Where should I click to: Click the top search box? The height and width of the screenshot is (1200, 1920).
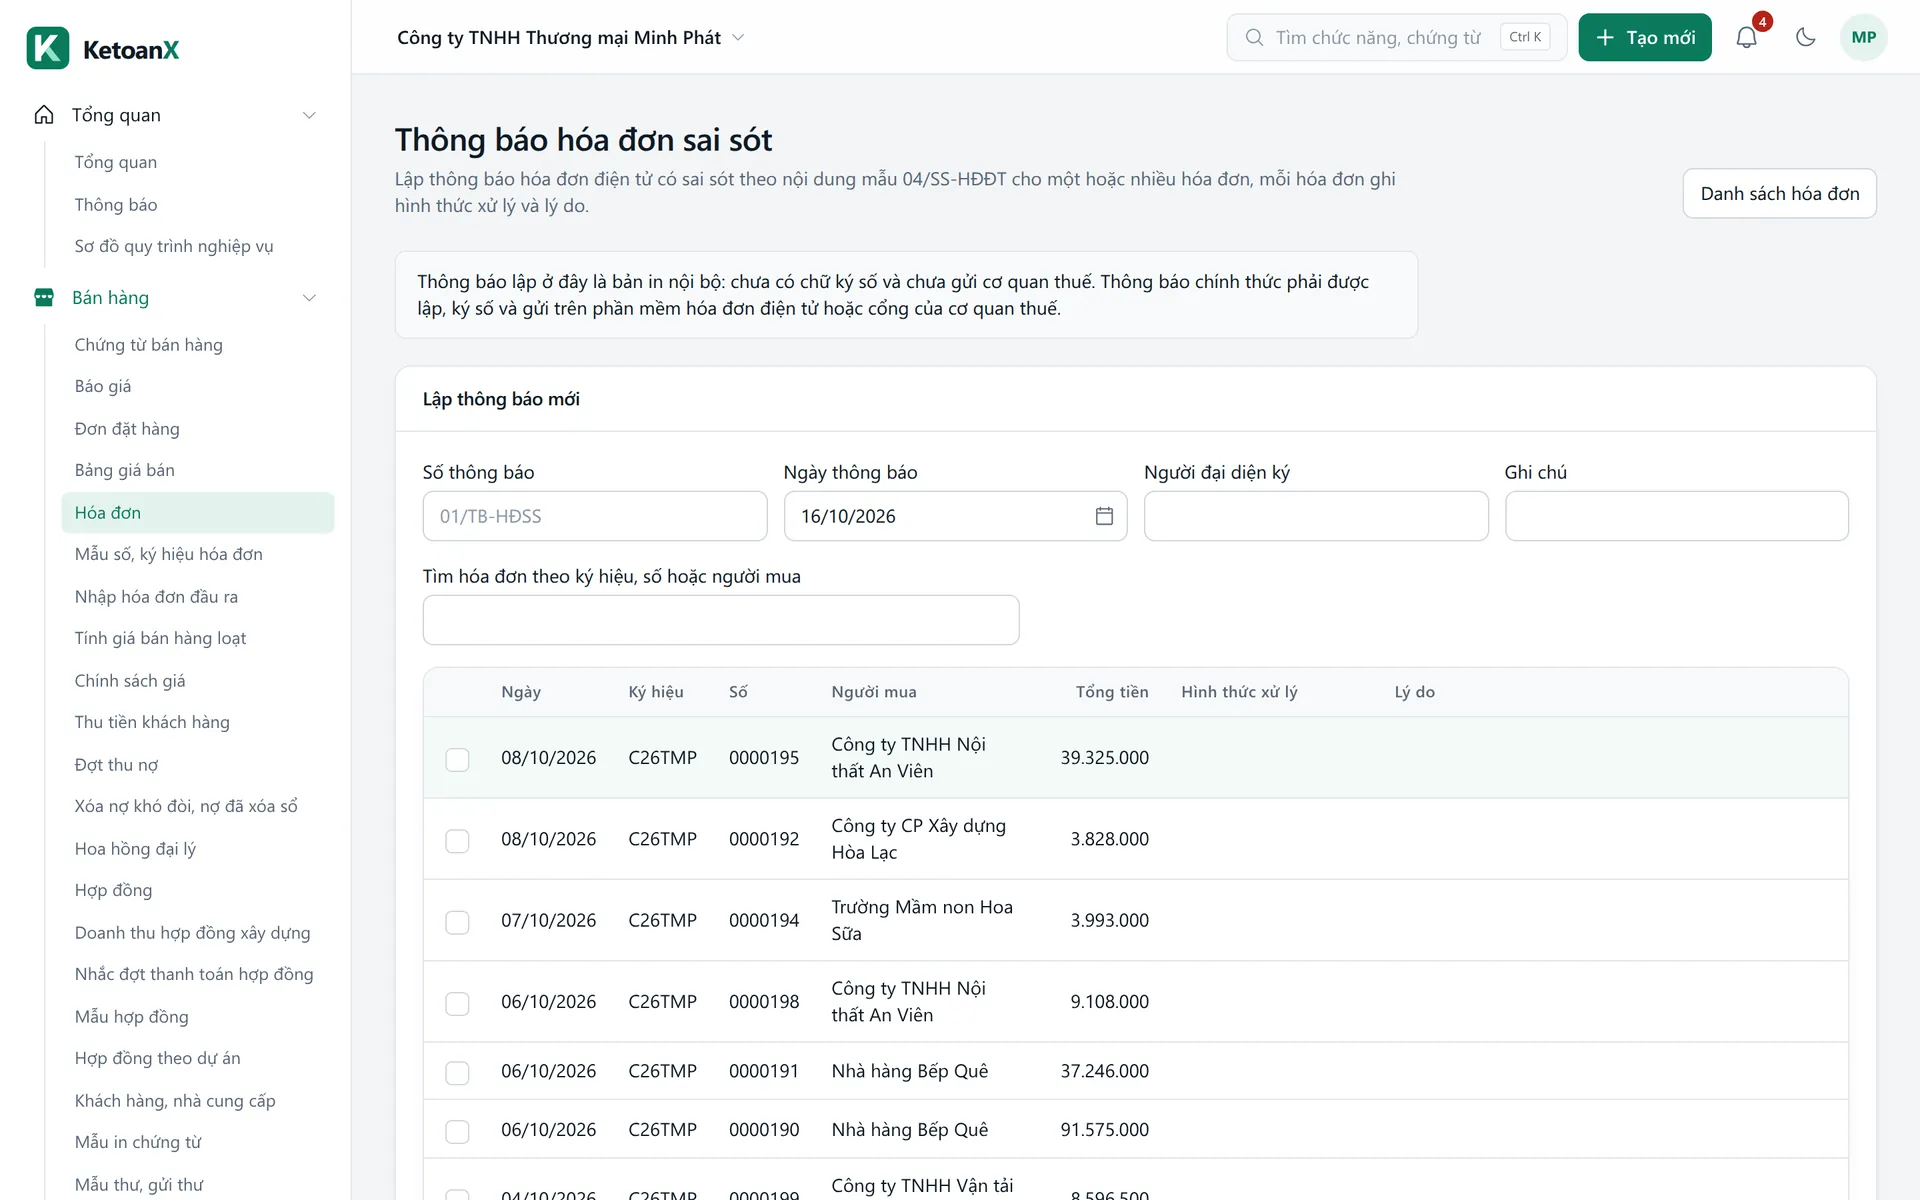click(x=1396, y=37)
